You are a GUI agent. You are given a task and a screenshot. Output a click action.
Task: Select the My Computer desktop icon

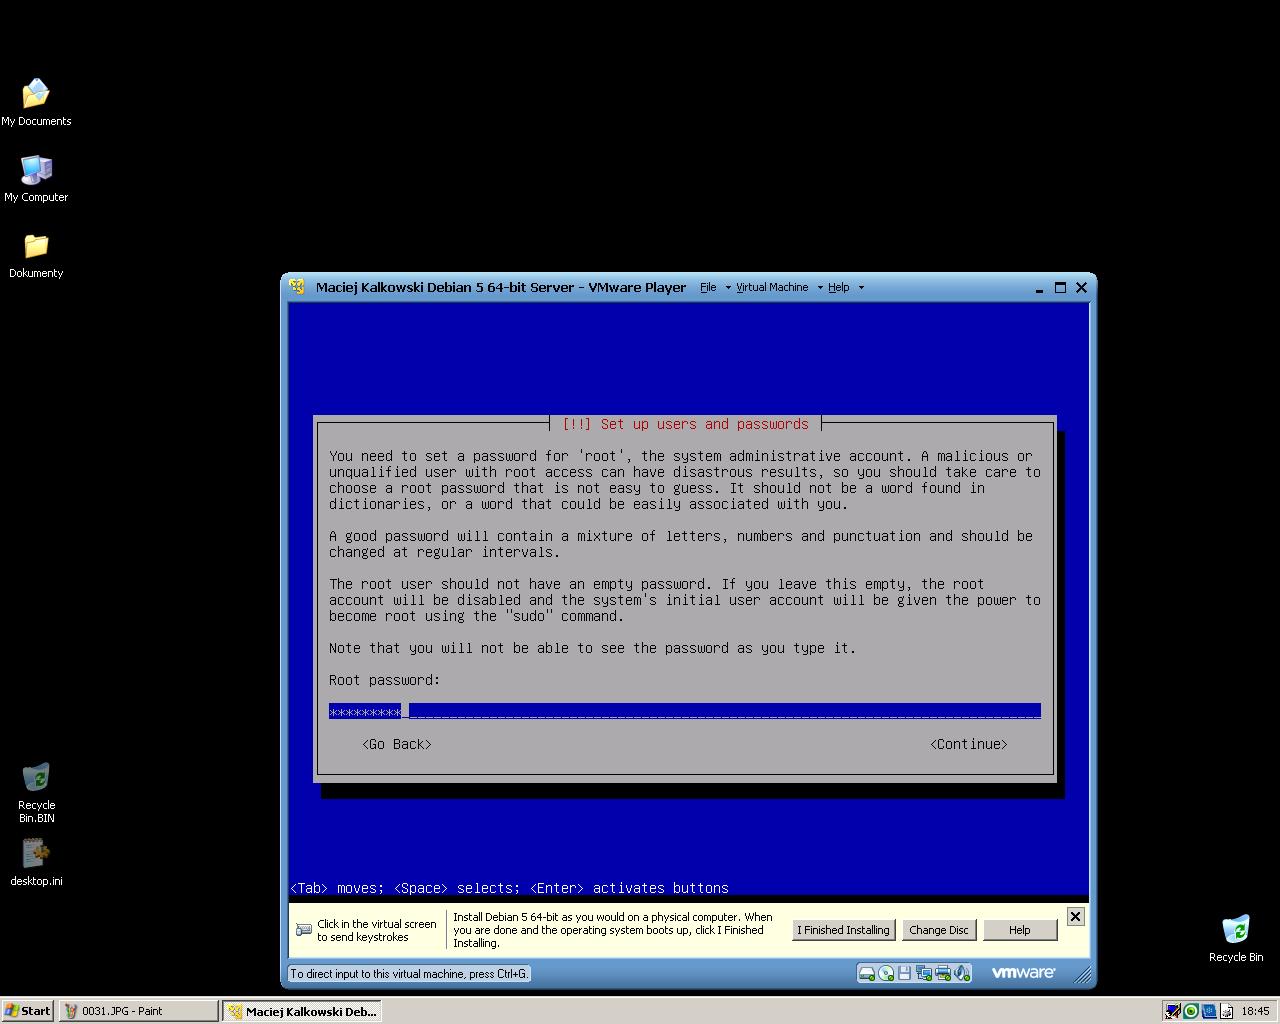click(36, 178)
